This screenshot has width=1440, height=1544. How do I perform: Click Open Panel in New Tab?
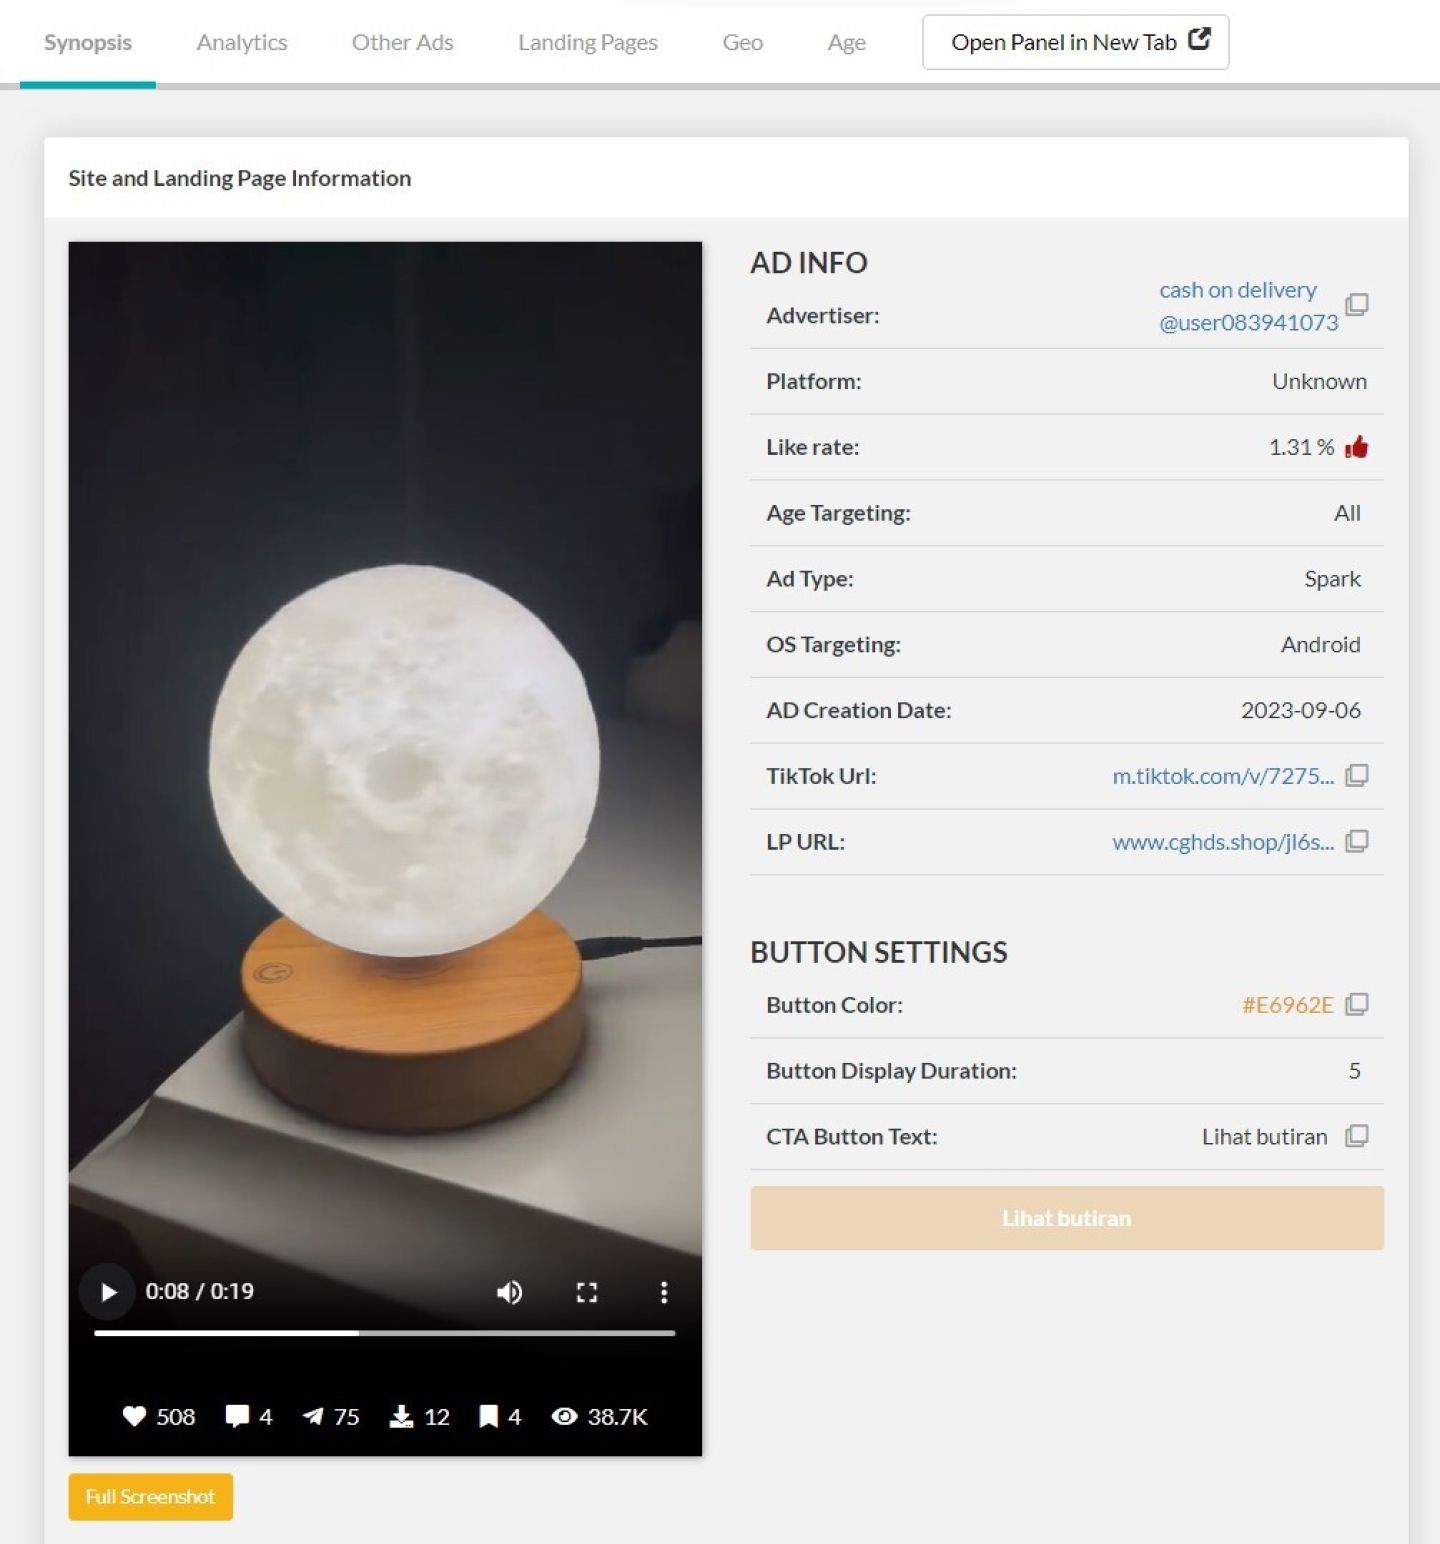coord(1075,42)
